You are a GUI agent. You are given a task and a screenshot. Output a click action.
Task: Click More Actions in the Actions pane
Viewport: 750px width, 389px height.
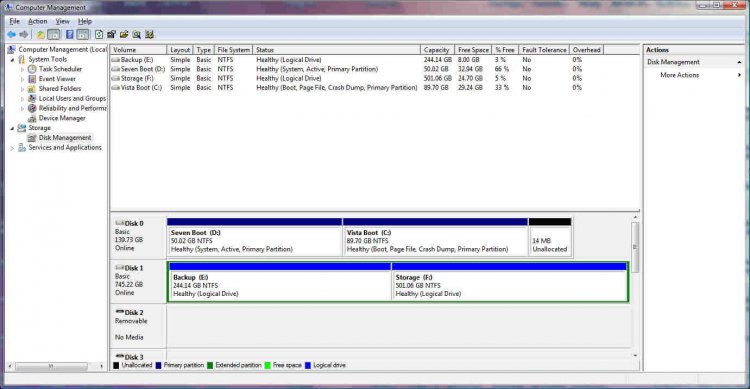(x=679, y=75)
